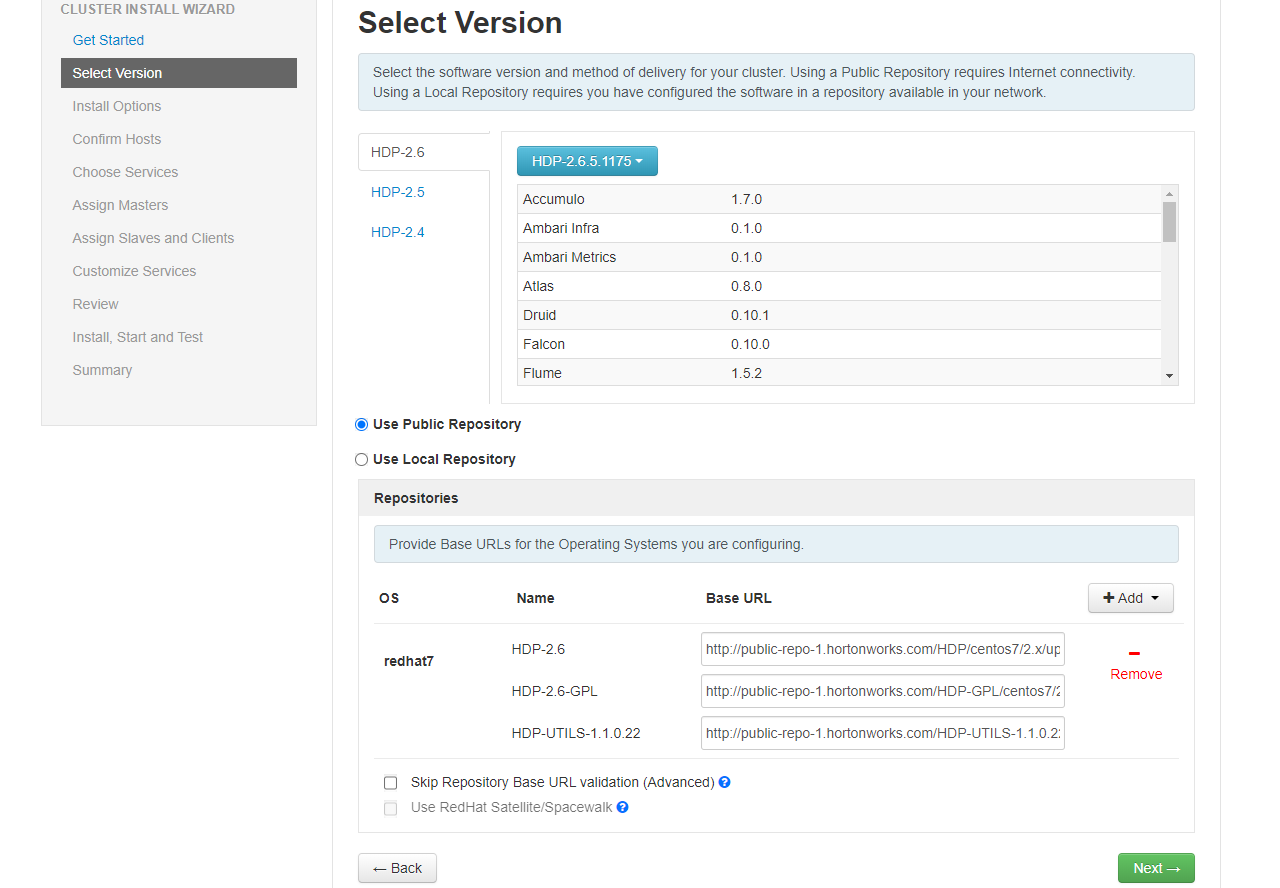This screenshot has height=888, width=1280.
Task: Select Use Public Repository radio option
Action: click(362, 424)
